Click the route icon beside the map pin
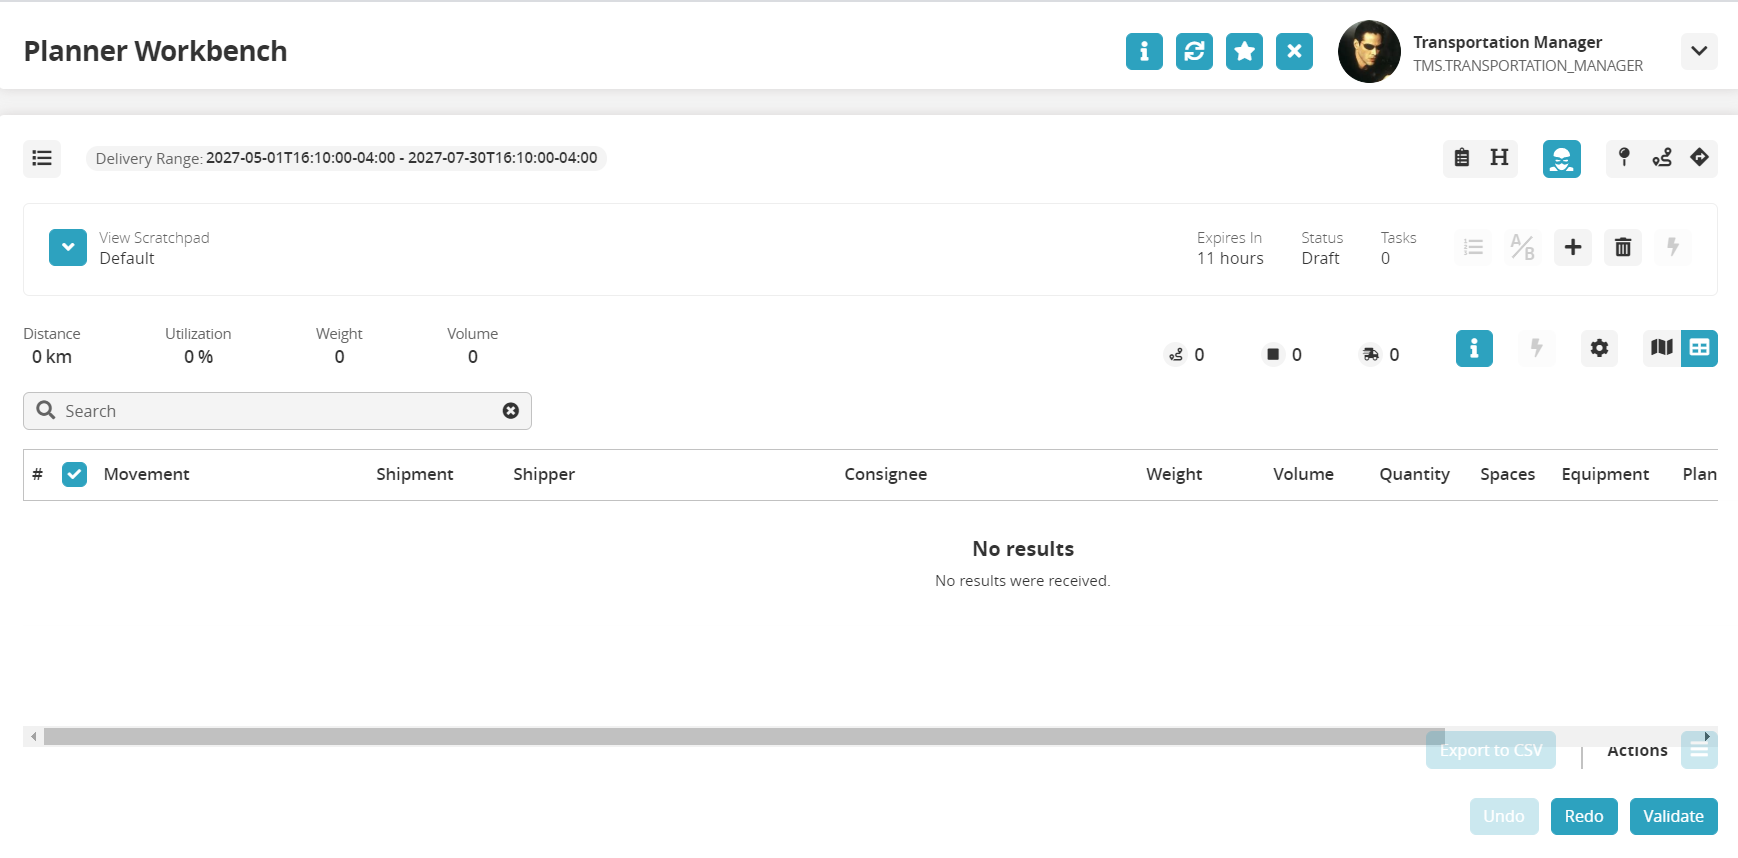Image resolution: width=1738 pixels, height=858 pixels. 1662,158
